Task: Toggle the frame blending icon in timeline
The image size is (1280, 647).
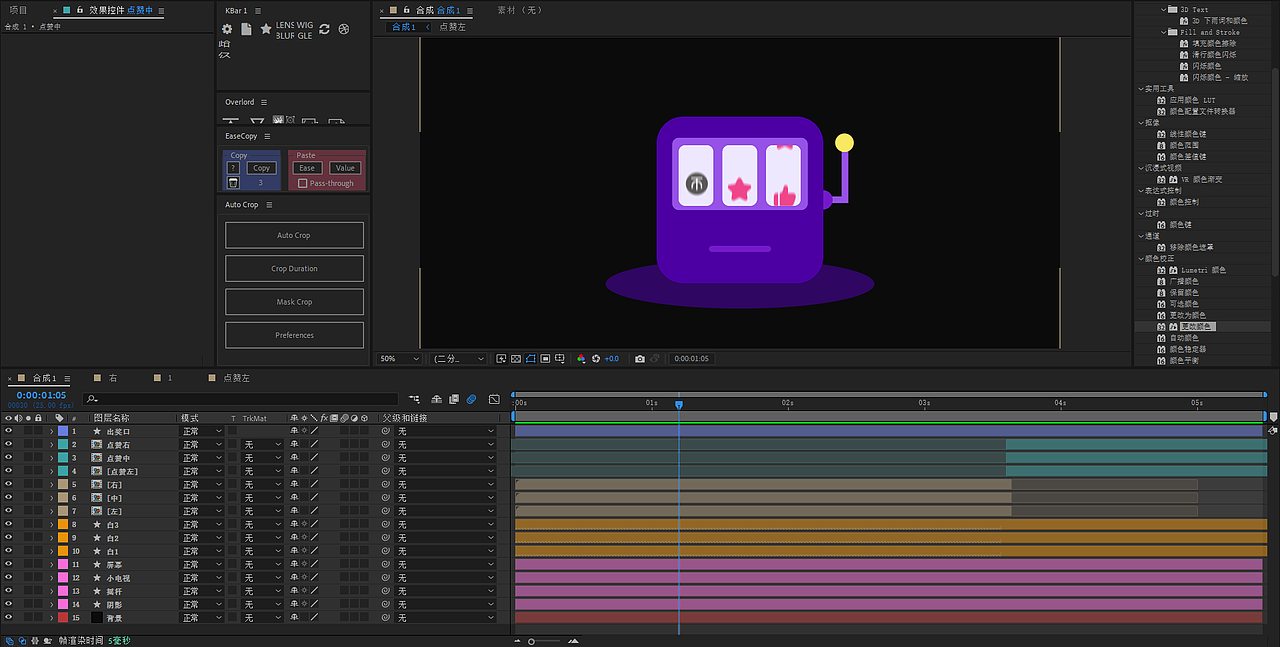Action: (x=454, y=399)
